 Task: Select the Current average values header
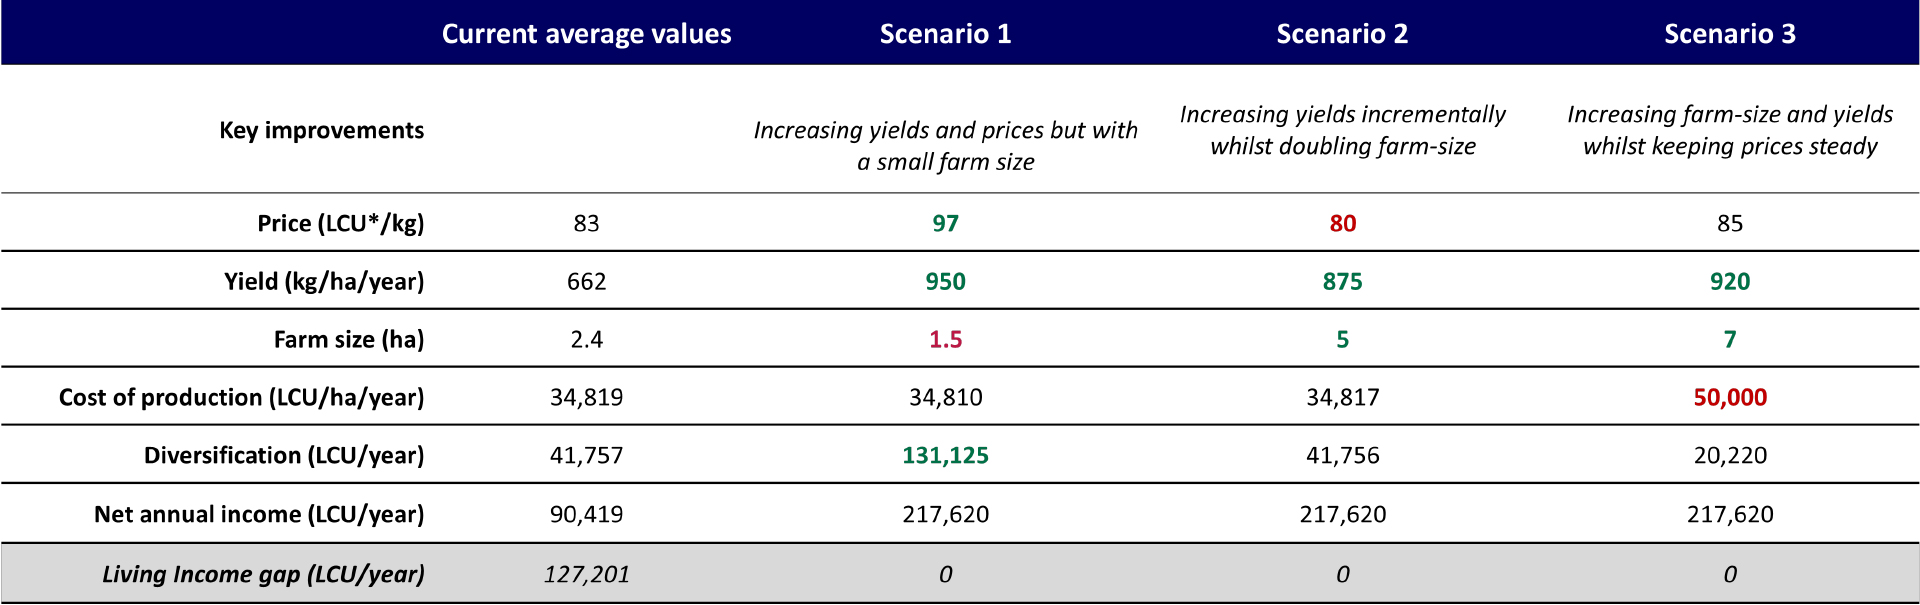[586, 34]
